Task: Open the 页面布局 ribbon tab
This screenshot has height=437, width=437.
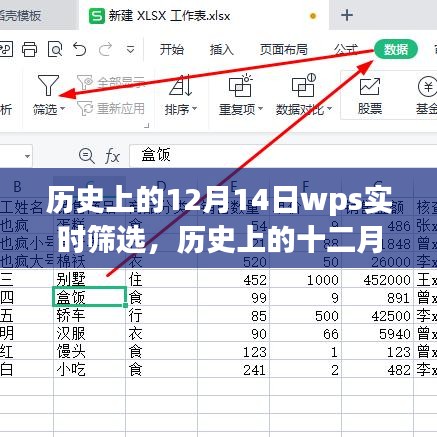Action: coord(284,50)
